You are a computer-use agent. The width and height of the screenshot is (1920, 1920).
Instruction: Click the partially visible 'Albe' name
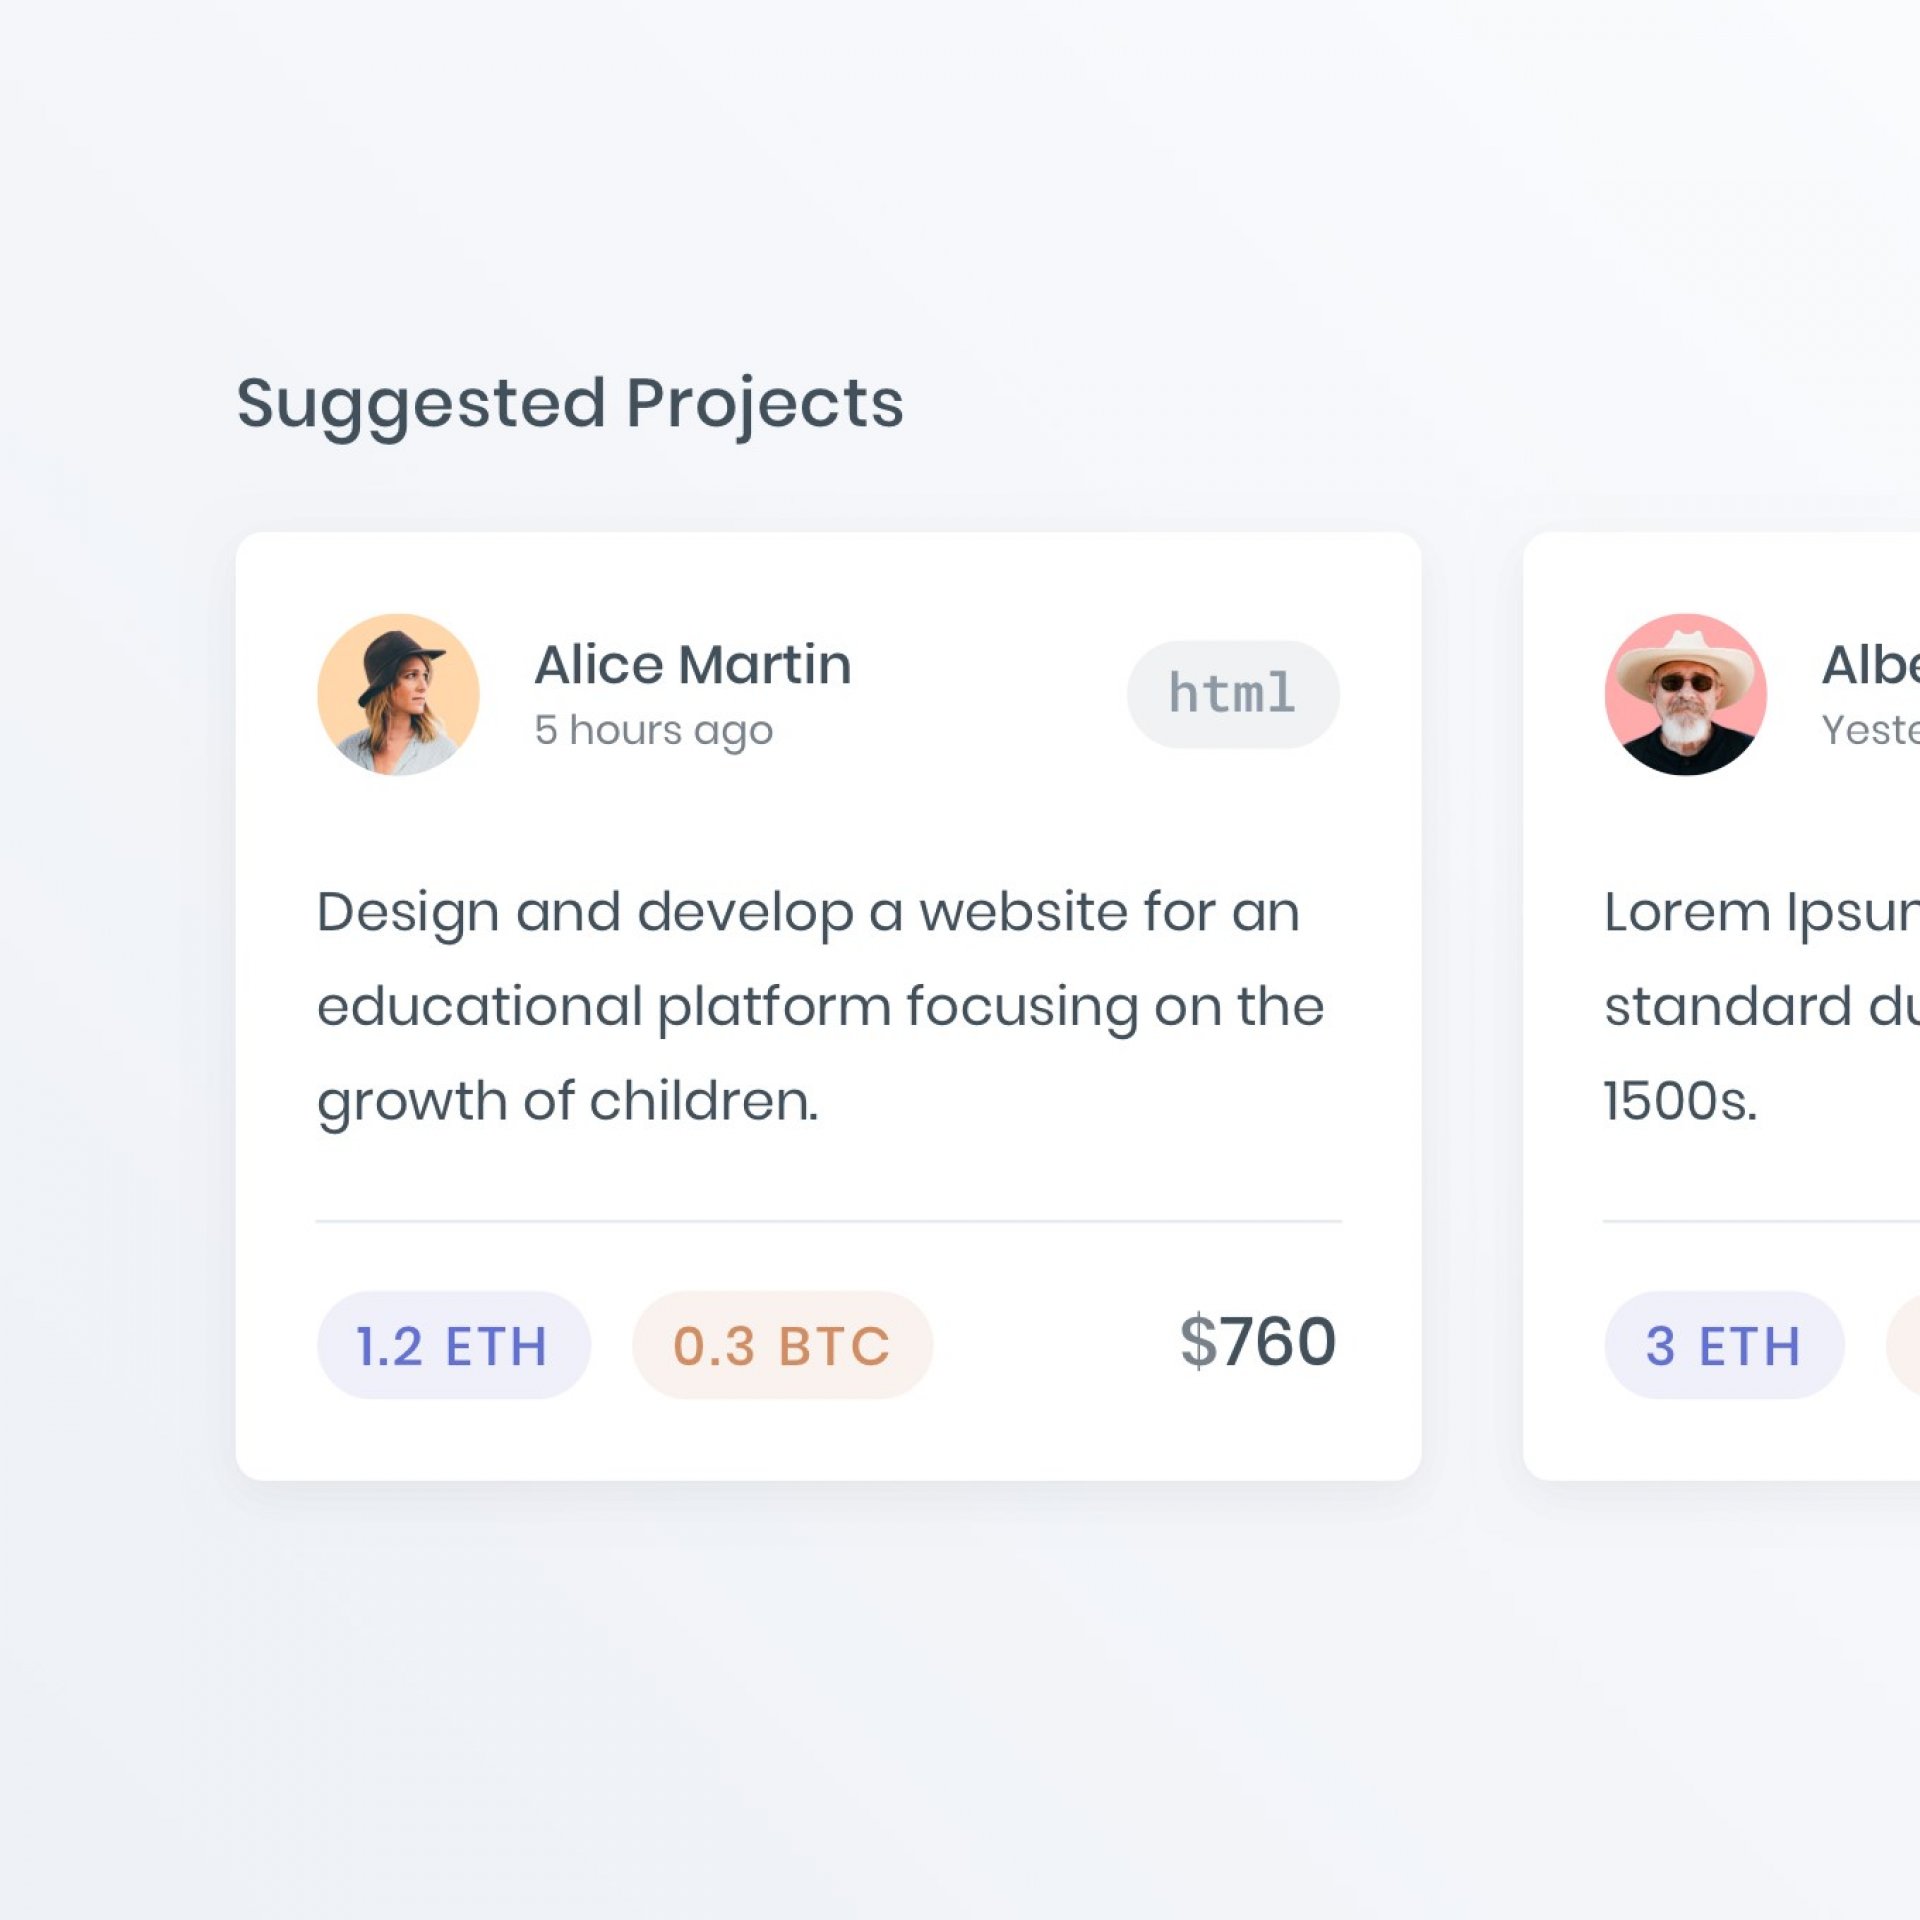click(1870, 665)
